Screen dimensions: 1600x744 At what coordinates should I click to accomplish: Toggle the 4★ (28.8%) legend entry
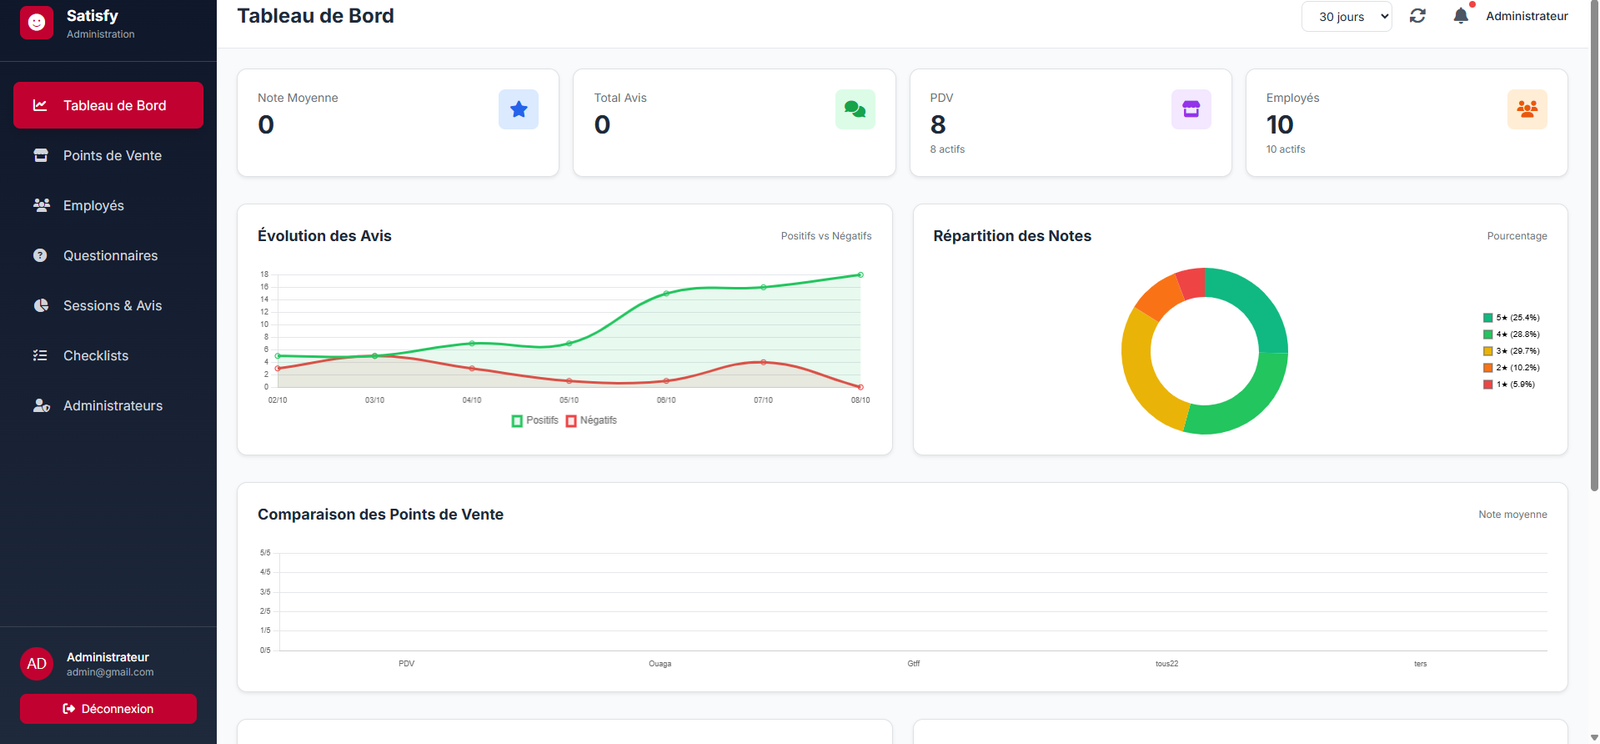(x=1511, y=335)
